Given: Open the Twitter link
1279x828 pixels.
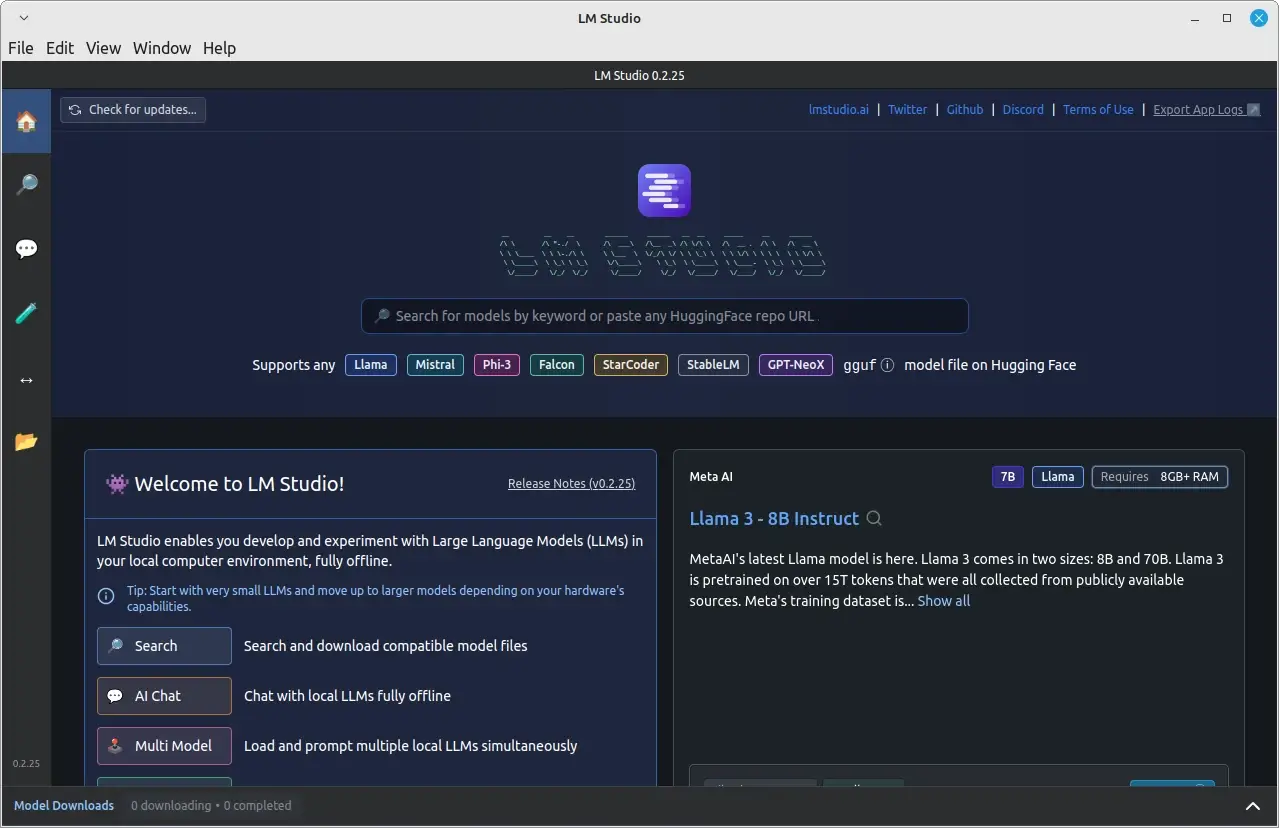Looking at the screenshot, I should [x=908, y=110].
